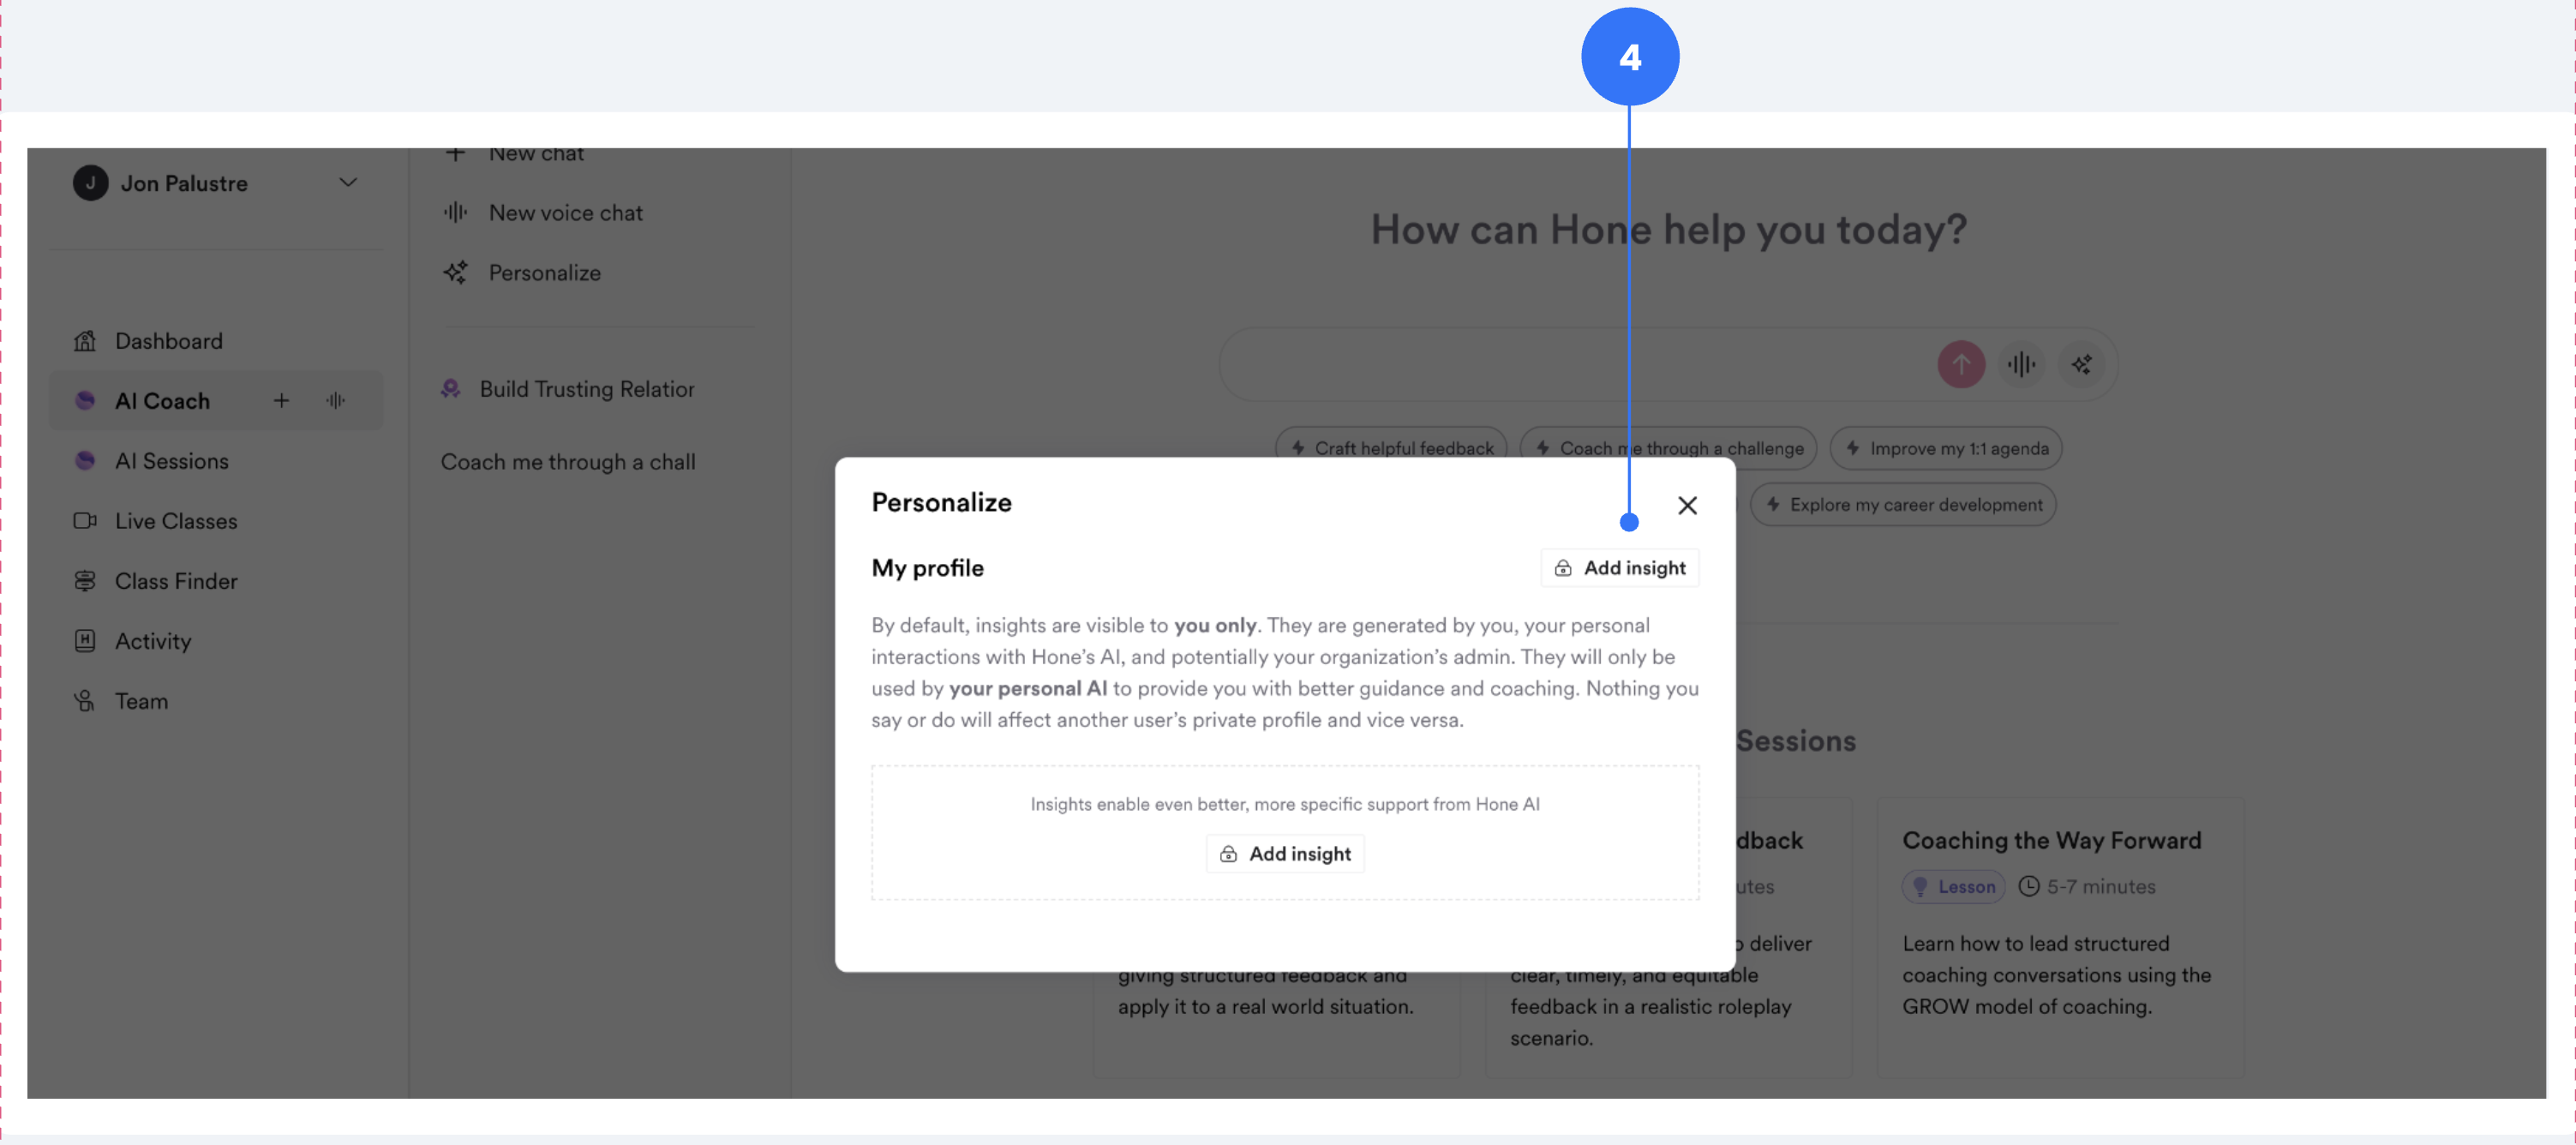The height and width of the screenshot is (1145, 2576).
Task: Close the Personalize dialog
Action: tap(1687, 506)
